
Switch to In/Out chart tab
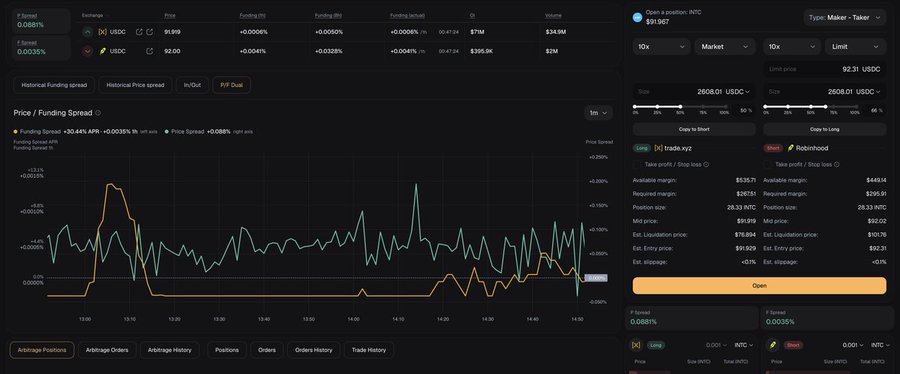192,85
